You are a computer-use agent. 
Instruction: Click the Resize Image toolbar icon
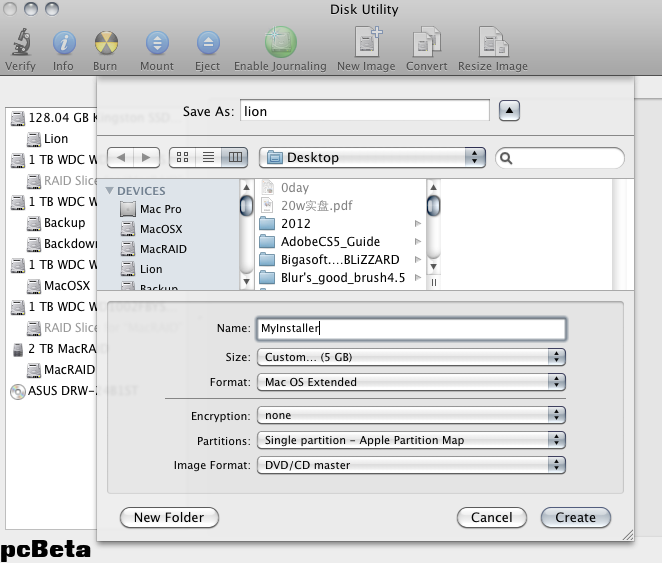(x=493, y=41)
